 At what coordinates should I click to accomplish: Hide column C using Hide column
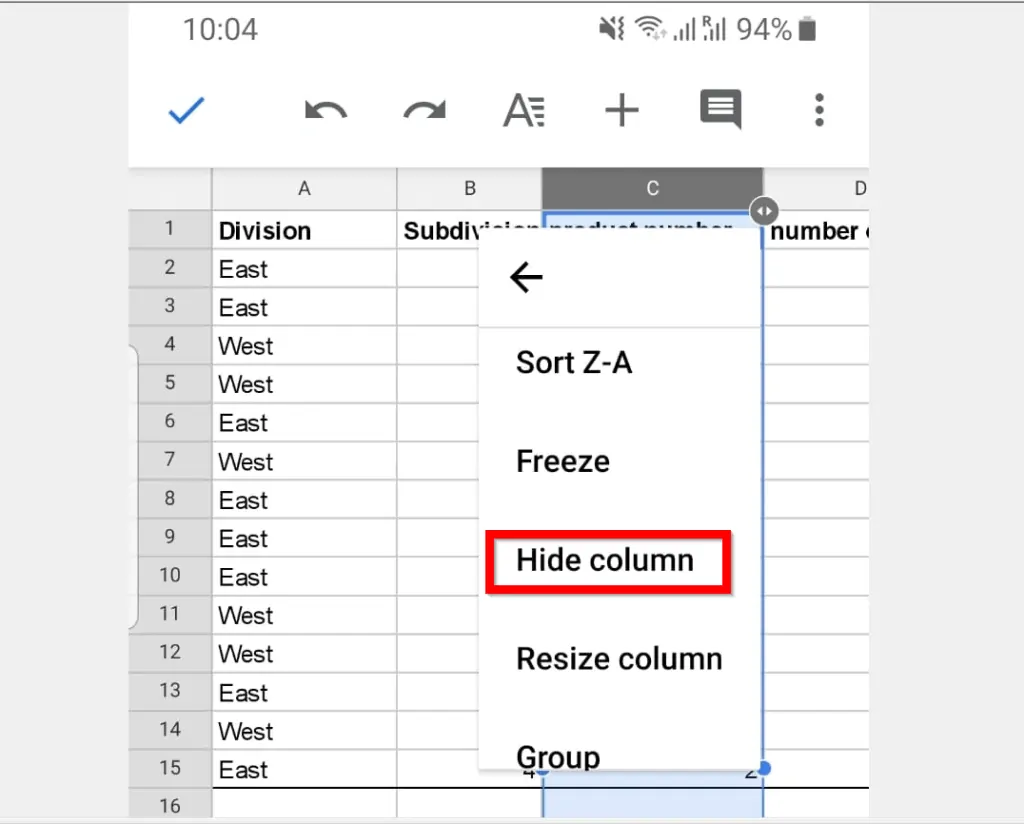[x=607, y=560]
